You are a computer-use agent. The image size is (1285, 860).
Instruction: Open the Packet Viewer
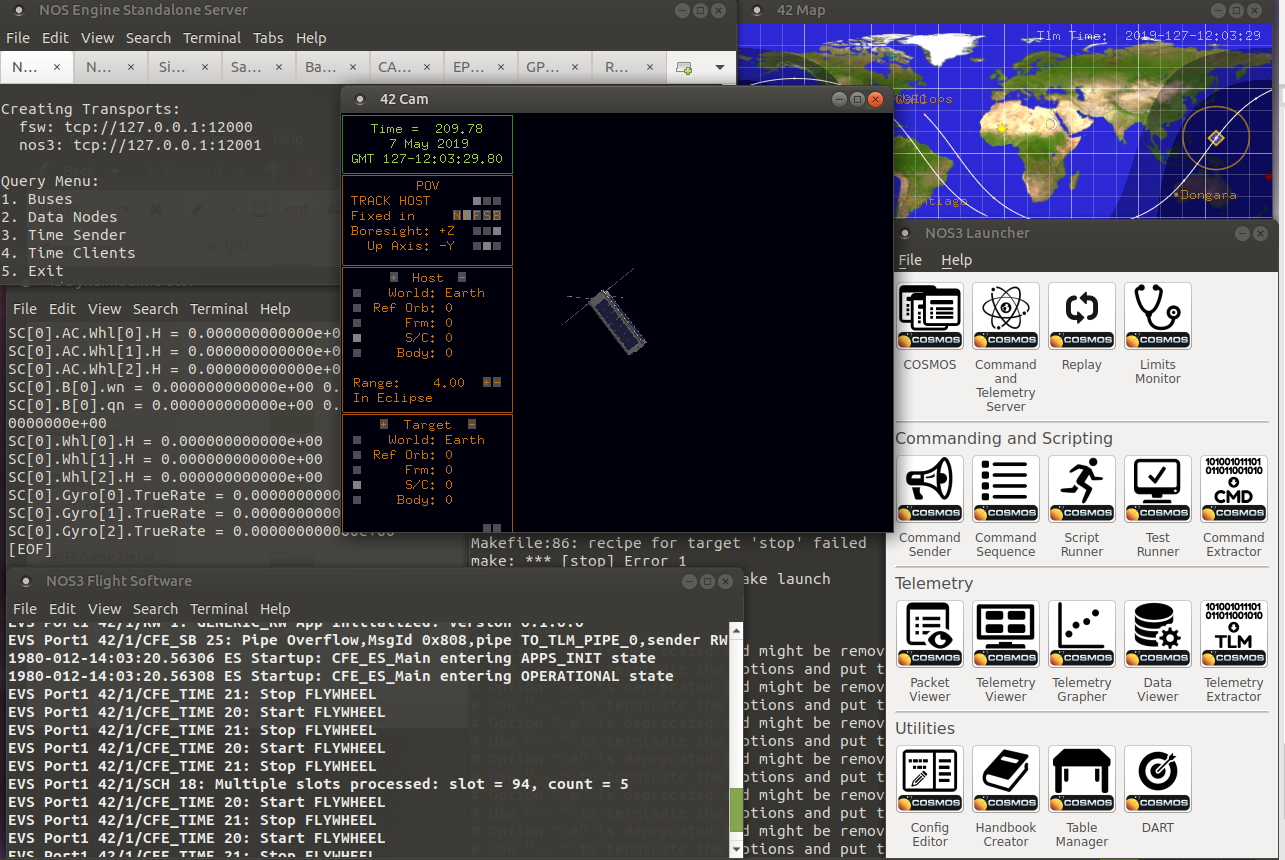[x=930, y=634]
